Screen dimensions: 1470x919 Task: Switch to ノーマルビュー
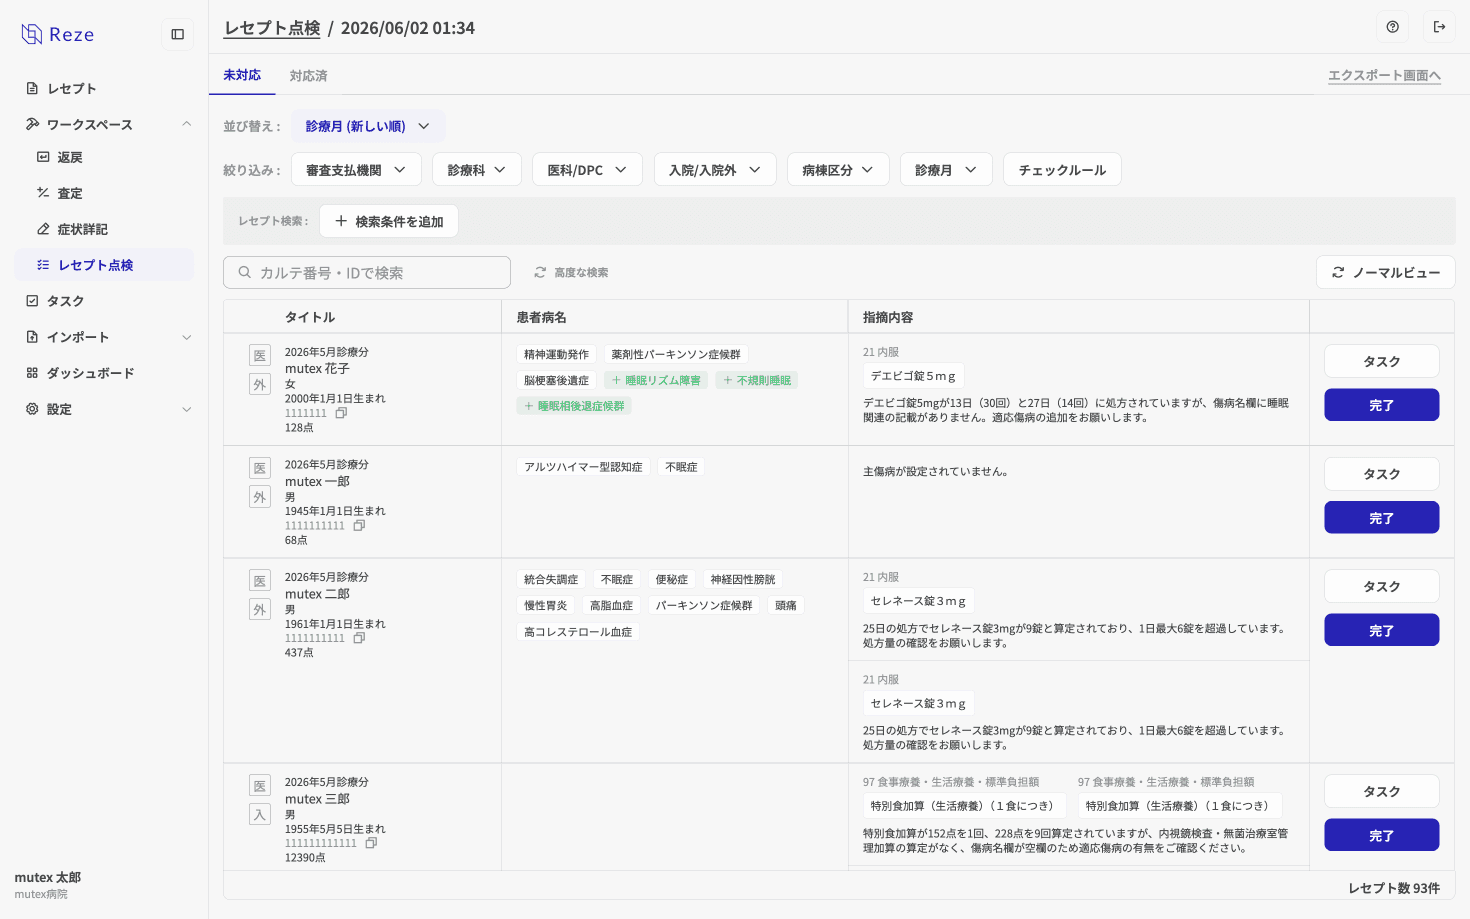[1386, 272]
